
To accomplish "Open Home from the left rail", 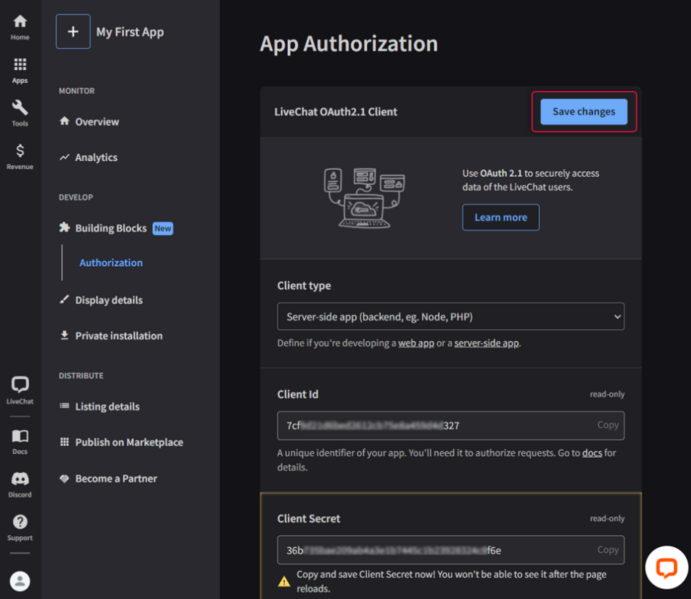I will coord(20,27).
